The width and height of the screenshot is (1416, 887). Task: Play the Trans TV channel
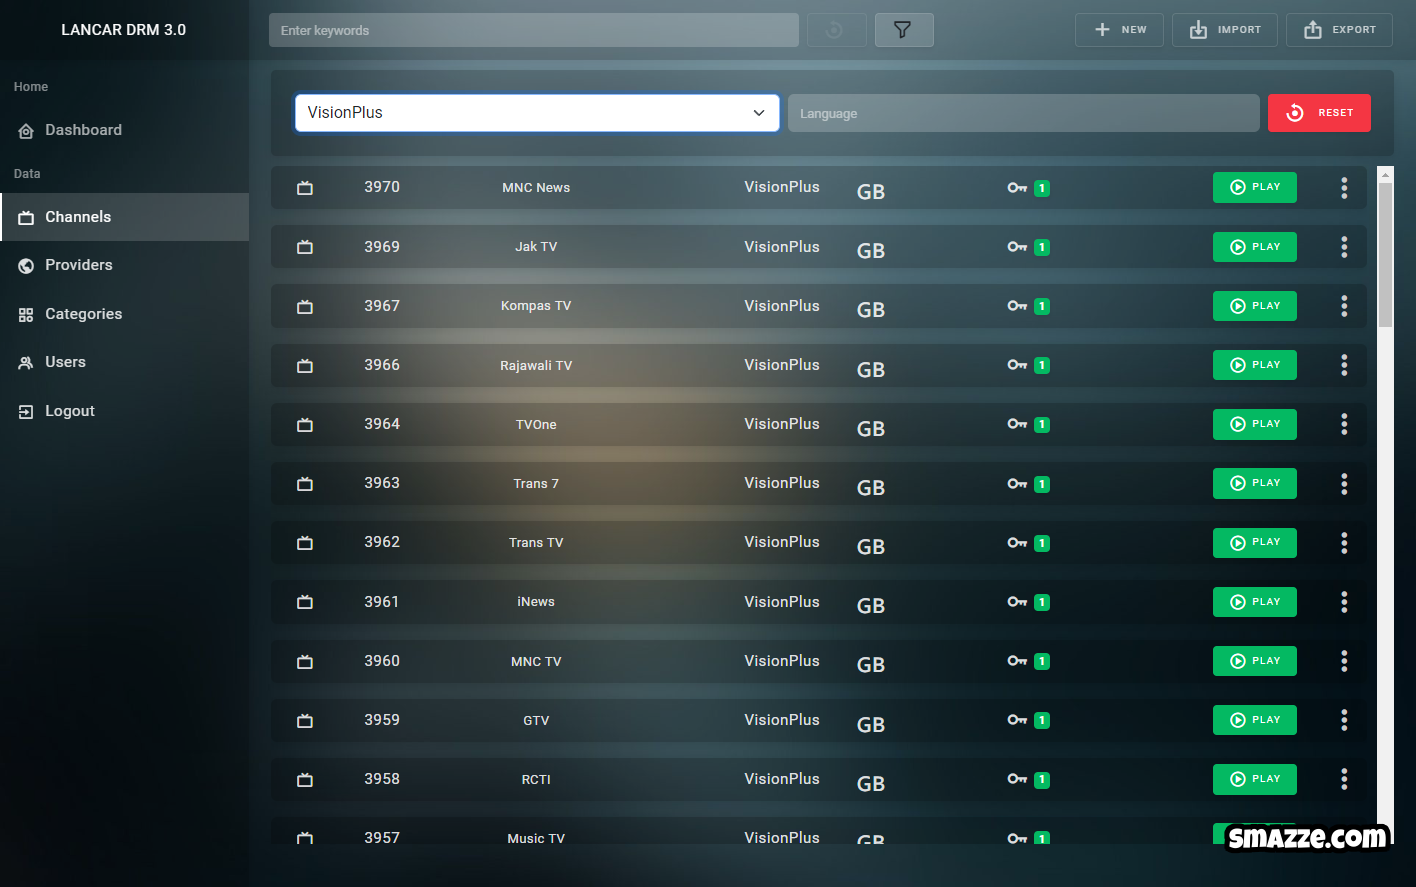click(x=1254, y=542)
